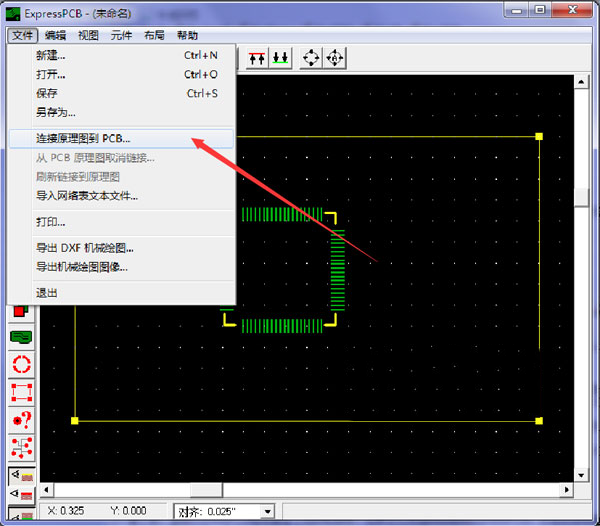Click the bottom green pad row of the component
Viewport: 600px width, 526px height.
[x=282, y=326]
